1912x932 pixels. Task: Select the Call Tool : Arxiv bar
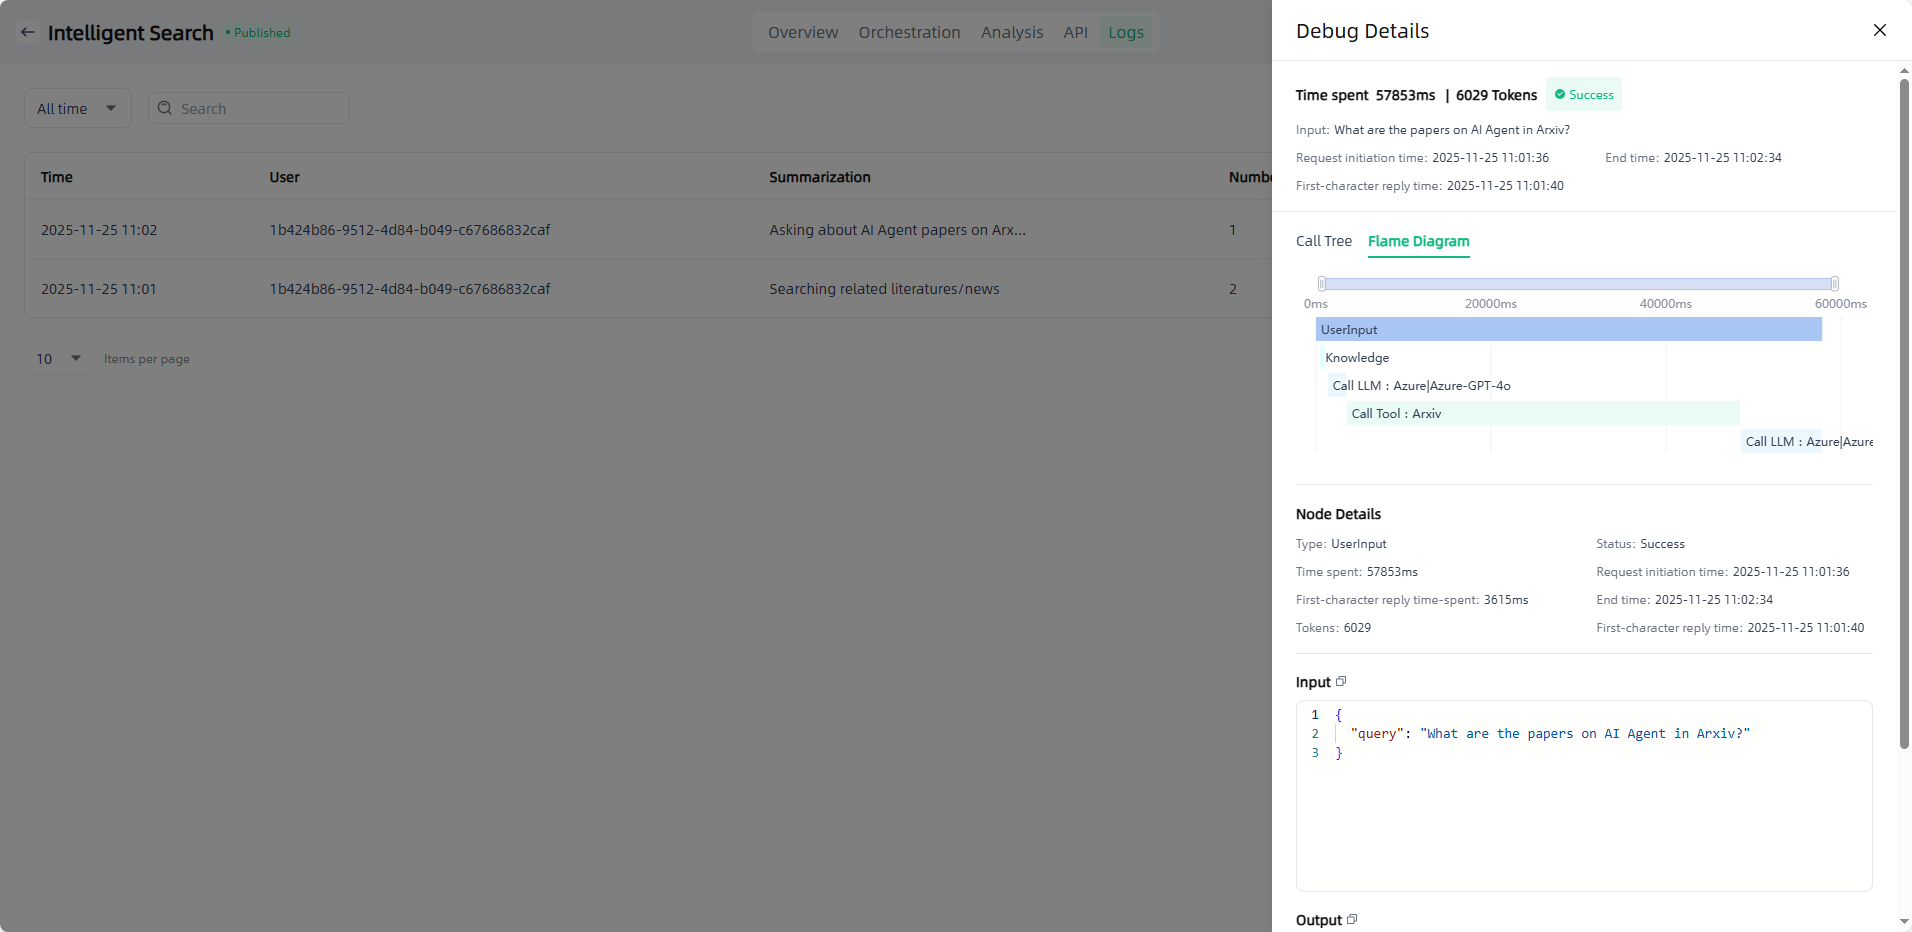(x=1542, y=413)
